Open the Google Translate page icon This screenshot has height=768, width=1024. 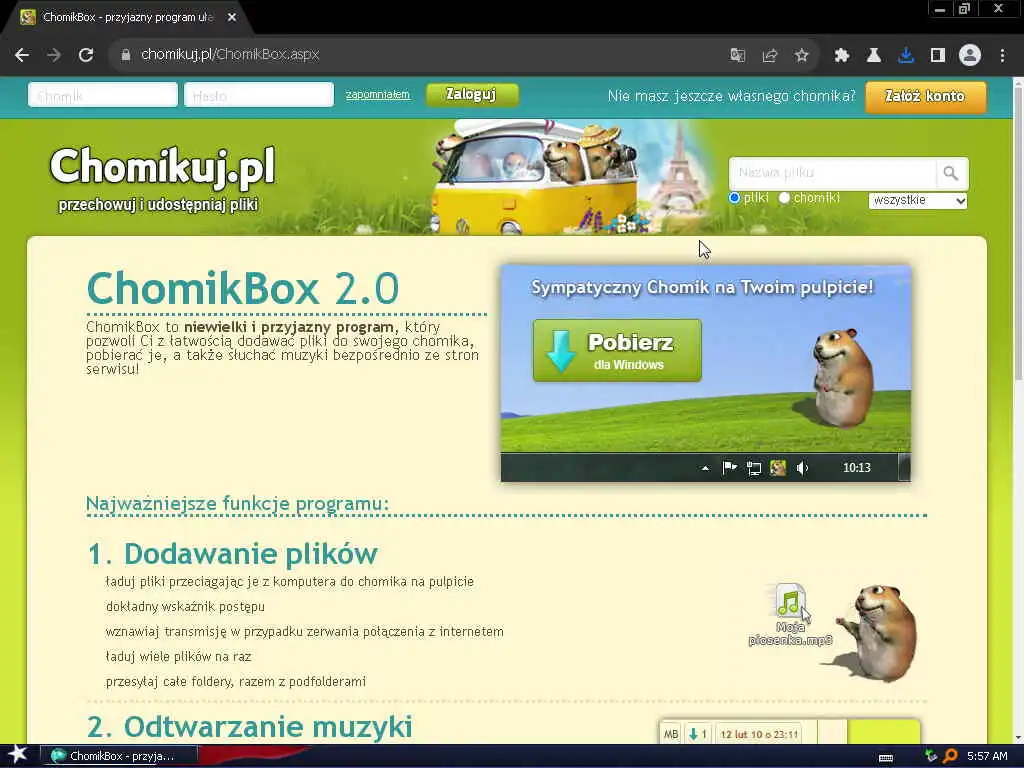pyautogui.click(x=737, y=56)
